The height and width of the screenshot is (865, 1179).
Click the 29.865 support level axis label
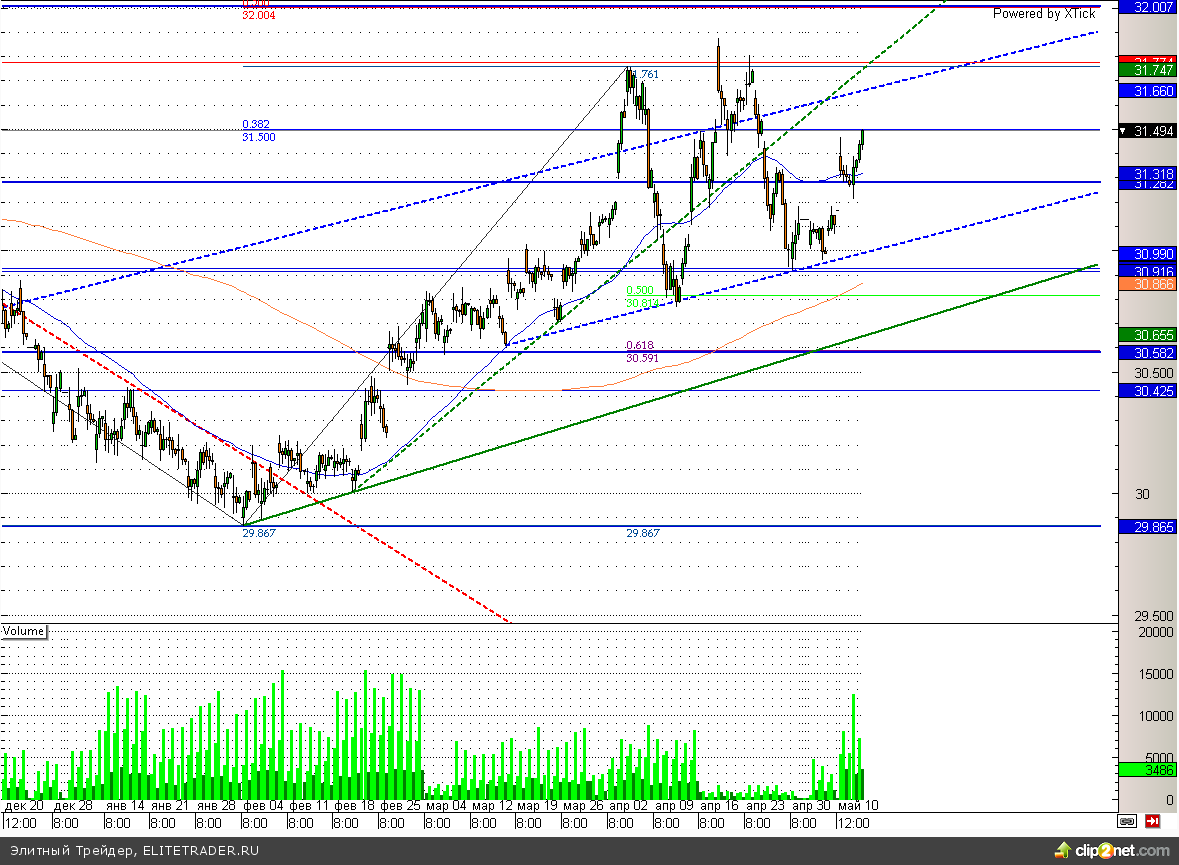pyautogui.click(x=1146, y=526)
